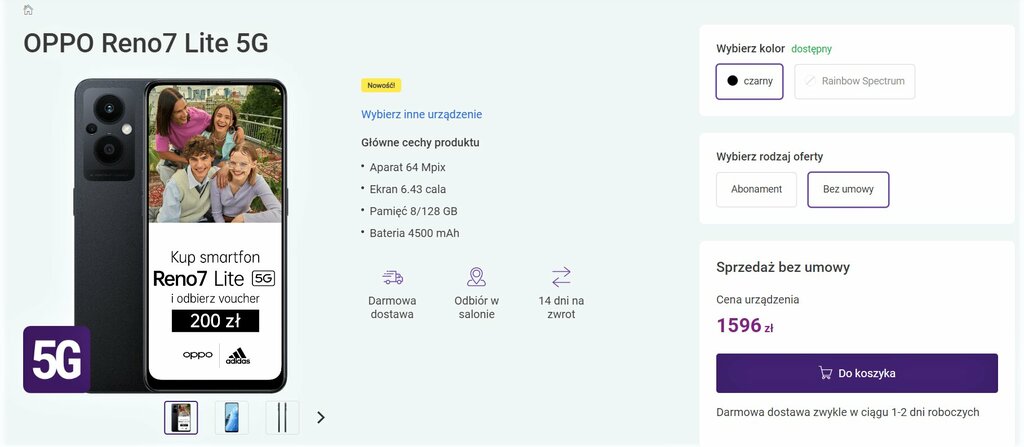1024x447 pixels.
Task: Click the adidas logo on the phone screen
Action: pyautogui.click(x=238, y=356)
